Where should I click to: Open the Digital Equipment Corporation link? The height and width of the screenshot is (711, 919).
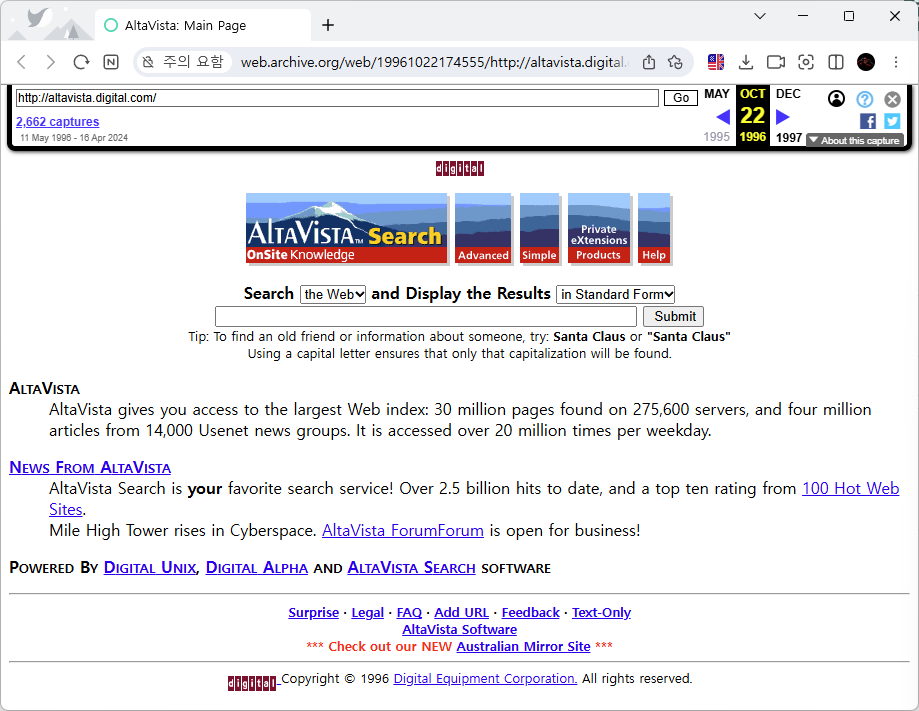click(485, 679)
